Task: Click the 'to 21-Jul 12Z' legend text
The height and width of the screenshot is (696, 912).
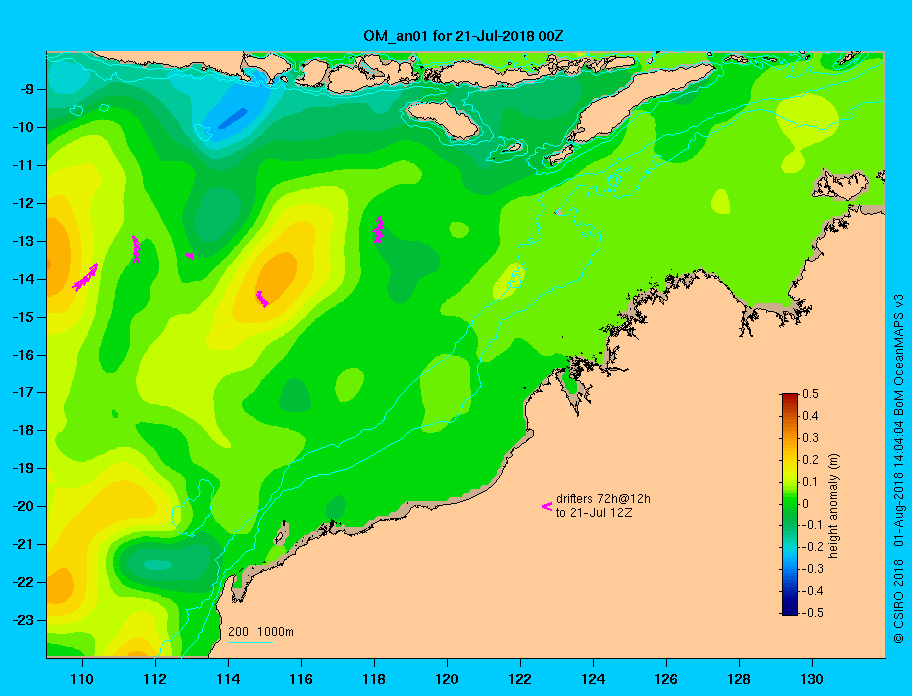Action: (x=594, y=513)
